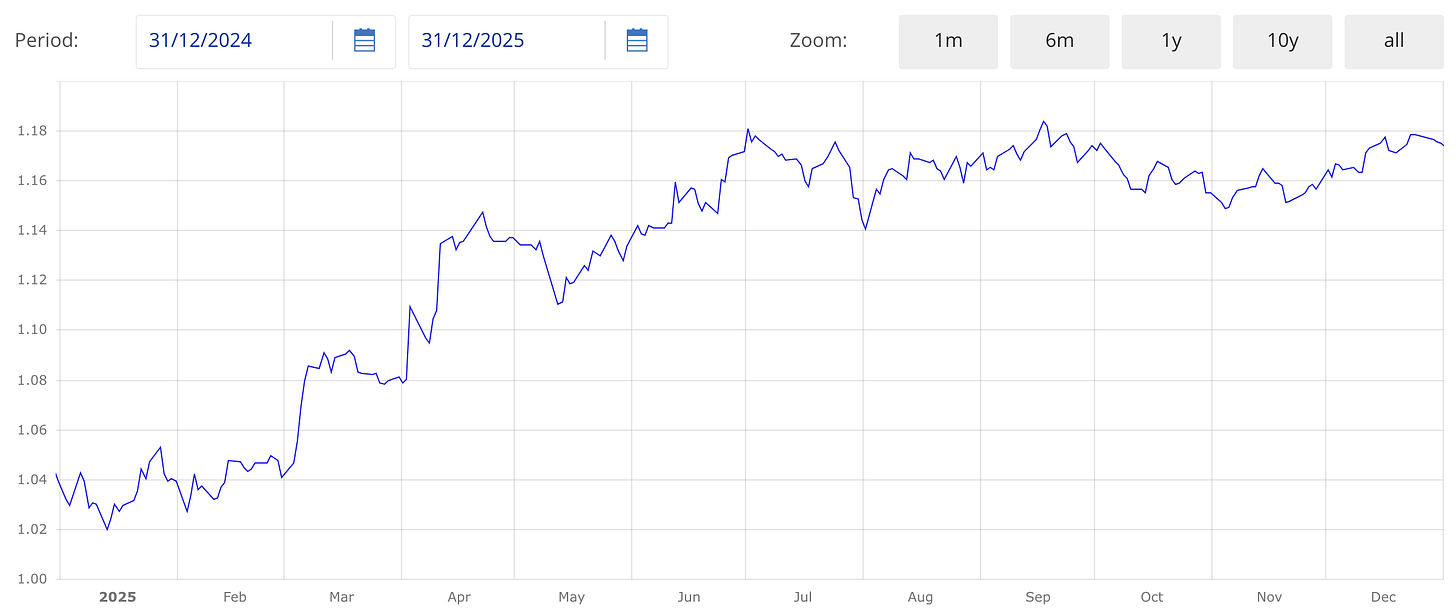
Task: Select the 'Zoom:' label
Action: (818, 41)
